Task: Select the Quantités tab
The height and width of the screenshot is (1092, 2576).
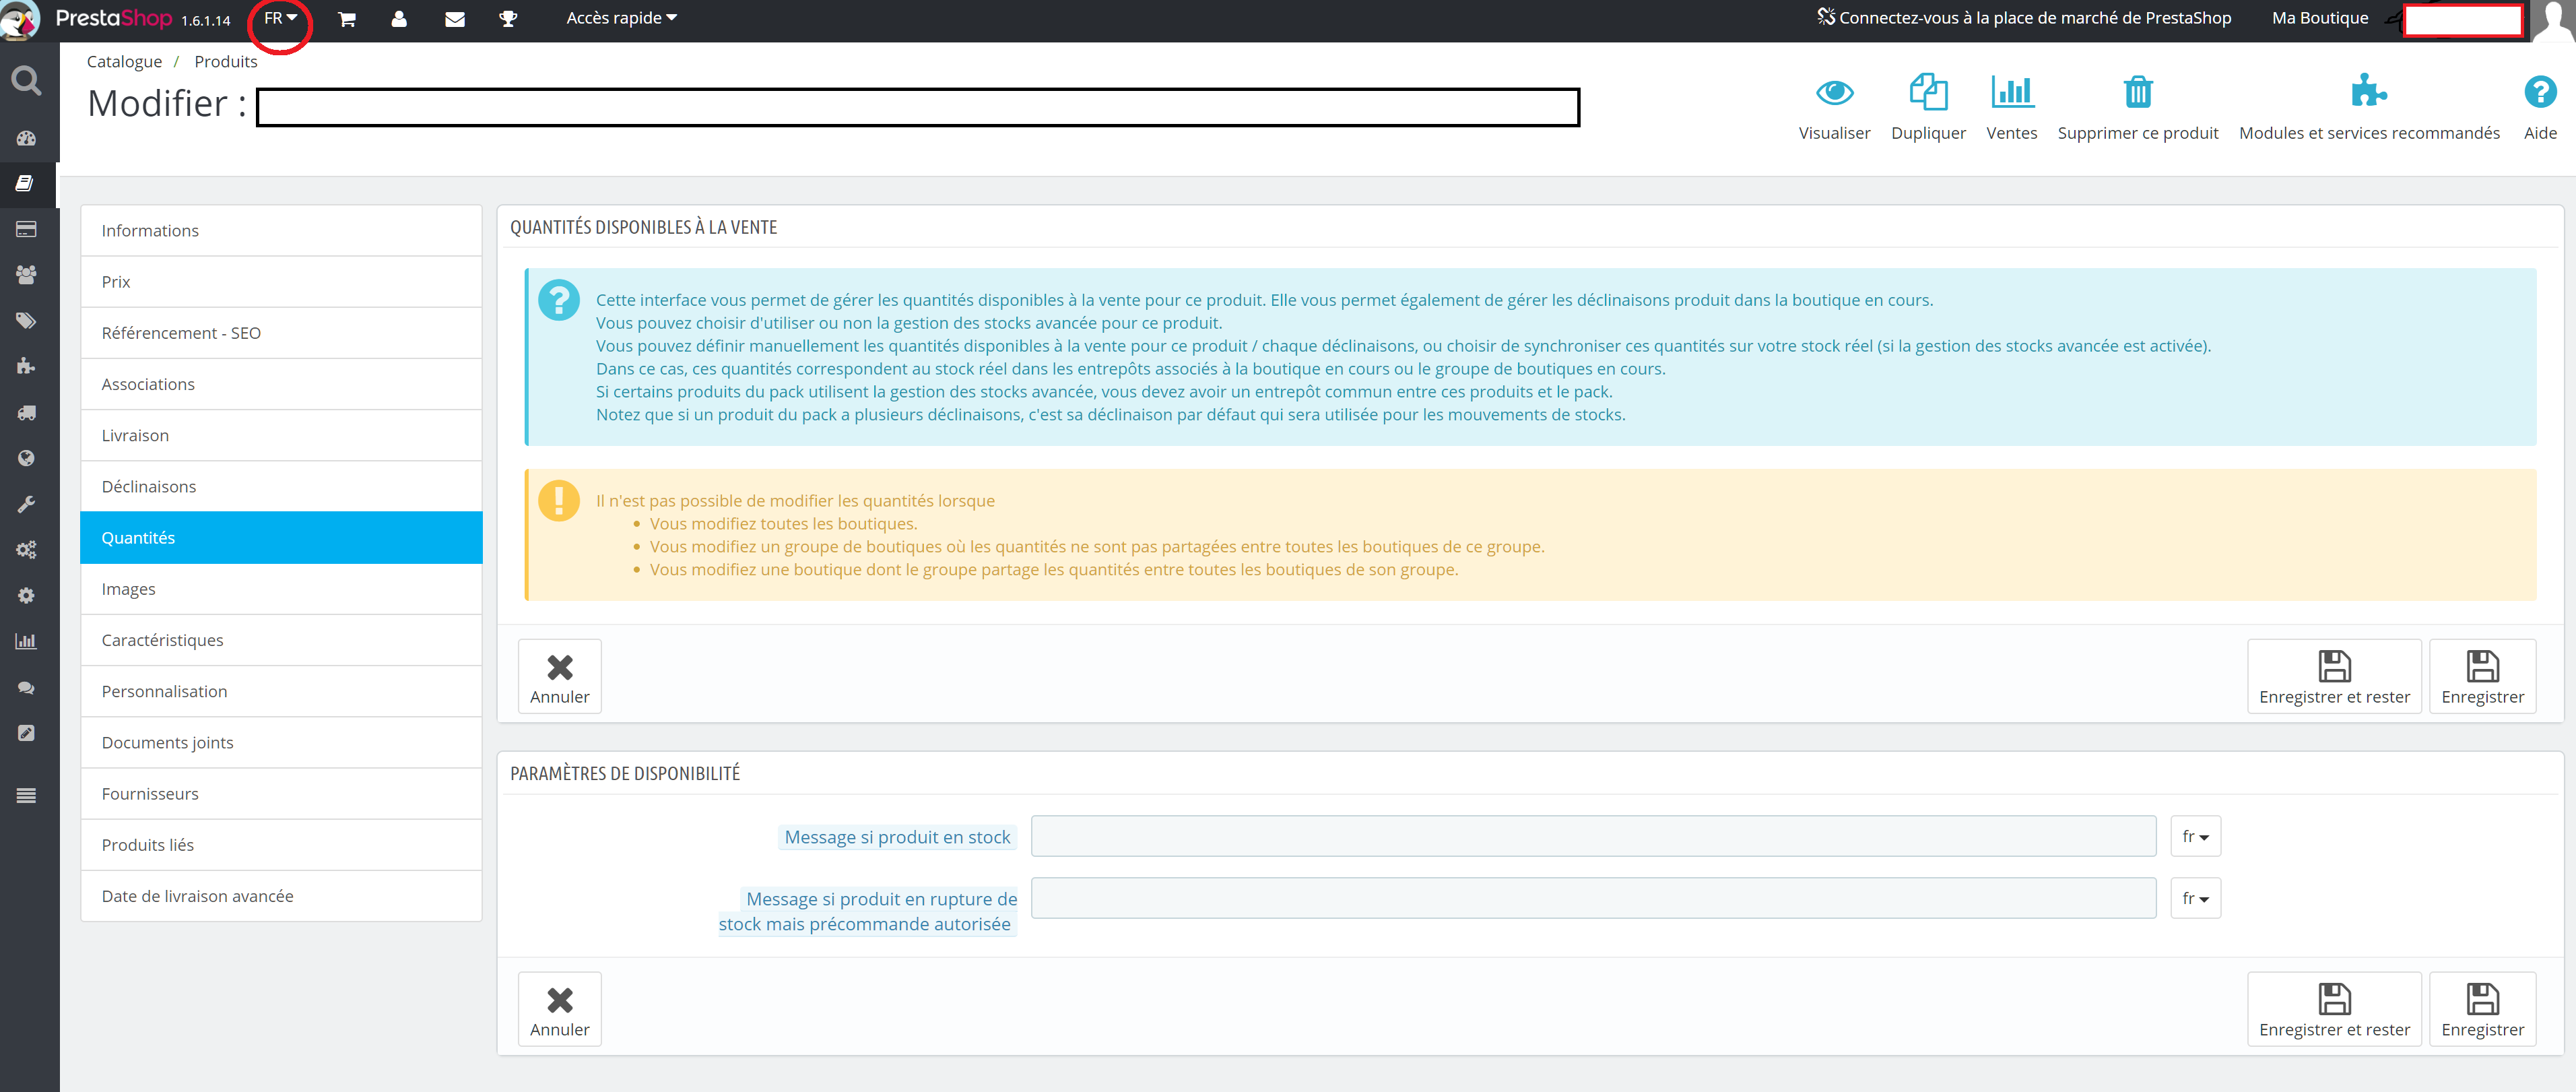Action: pos(281,538)
